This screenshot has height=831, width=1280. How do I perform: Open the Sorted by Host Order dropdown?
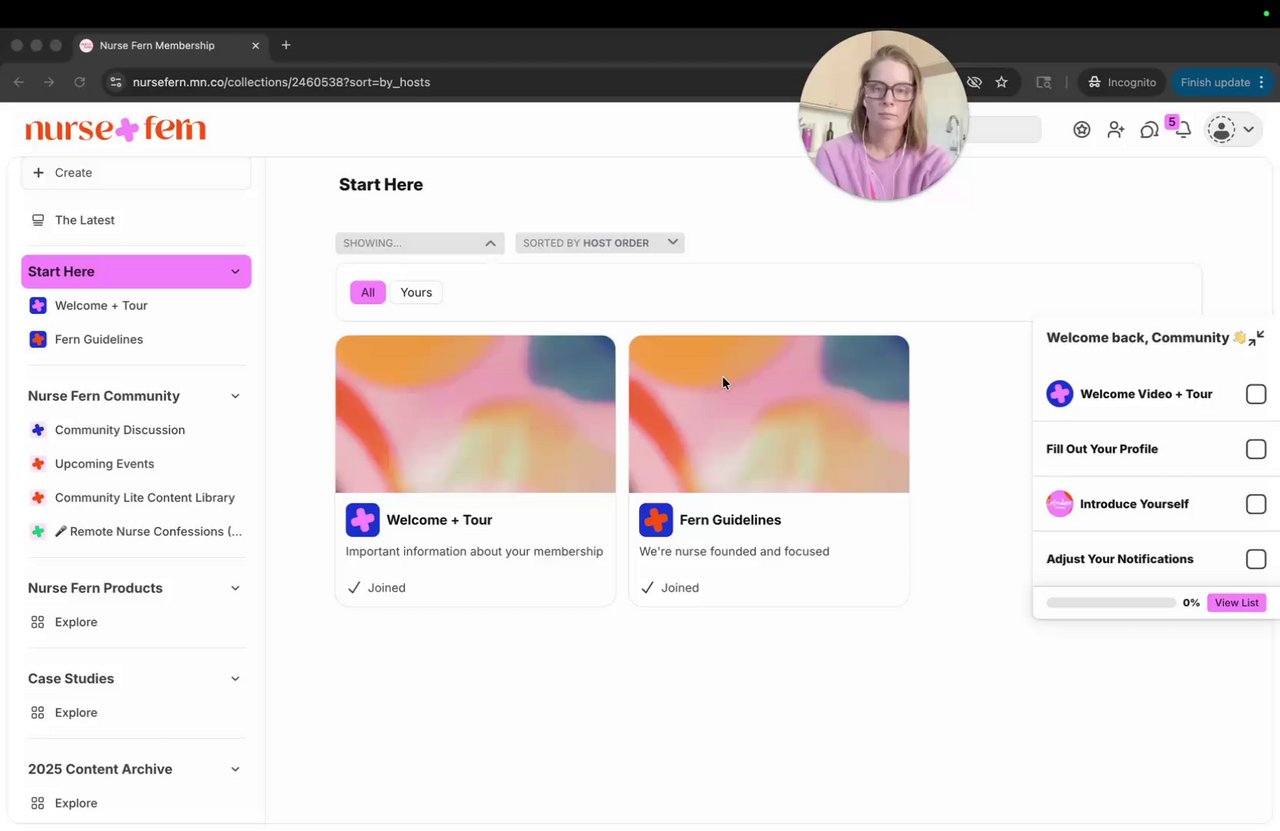click(x=600, y=243)
